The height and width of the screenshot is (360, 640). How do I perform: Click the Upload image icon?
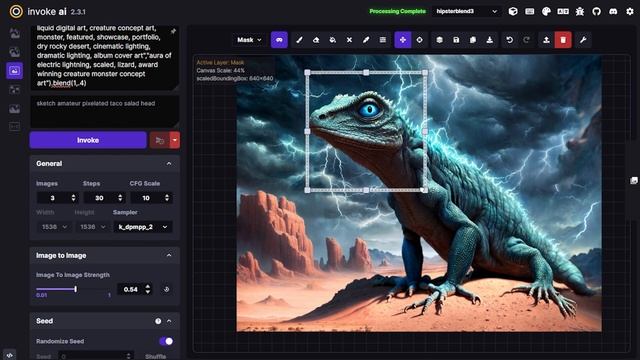click(547, 40)
